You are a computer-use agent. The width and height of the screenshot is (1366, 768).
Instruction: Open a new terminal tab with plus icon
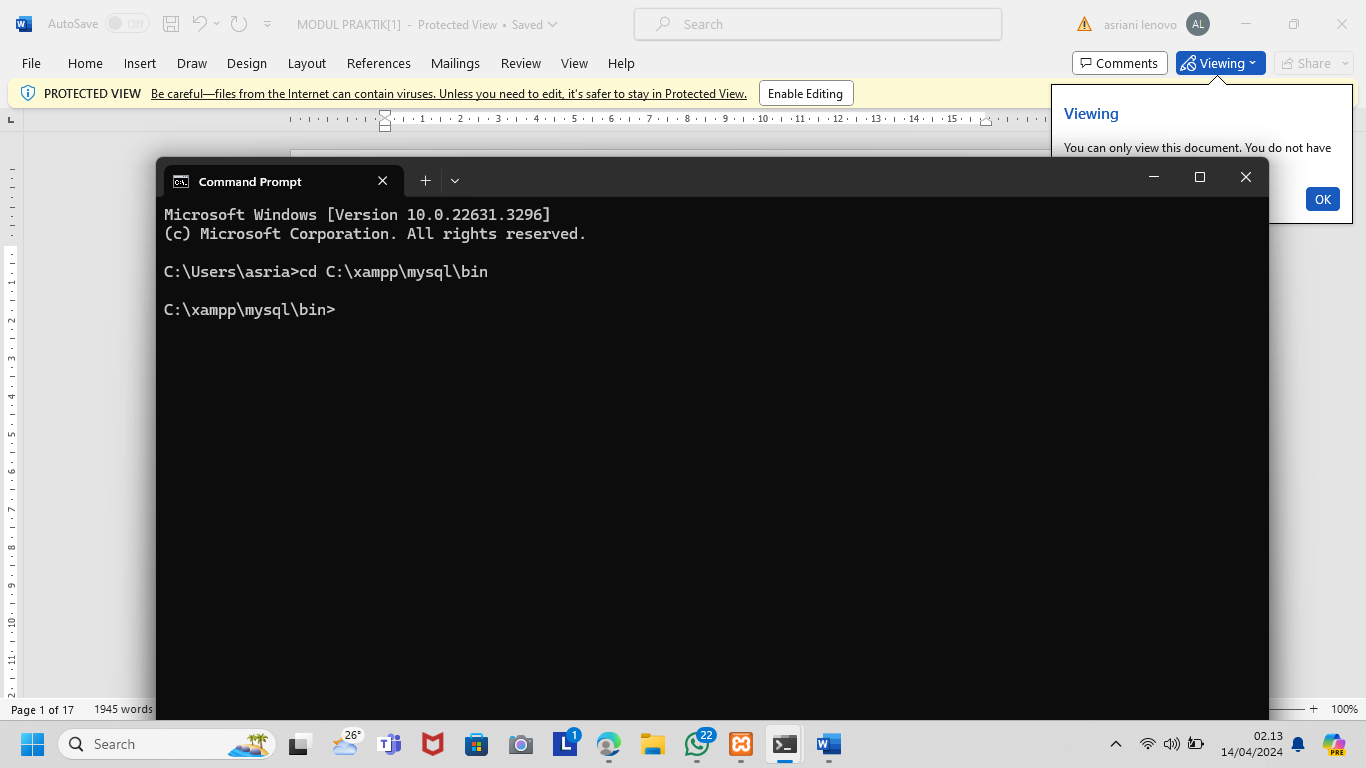(425, 181)
